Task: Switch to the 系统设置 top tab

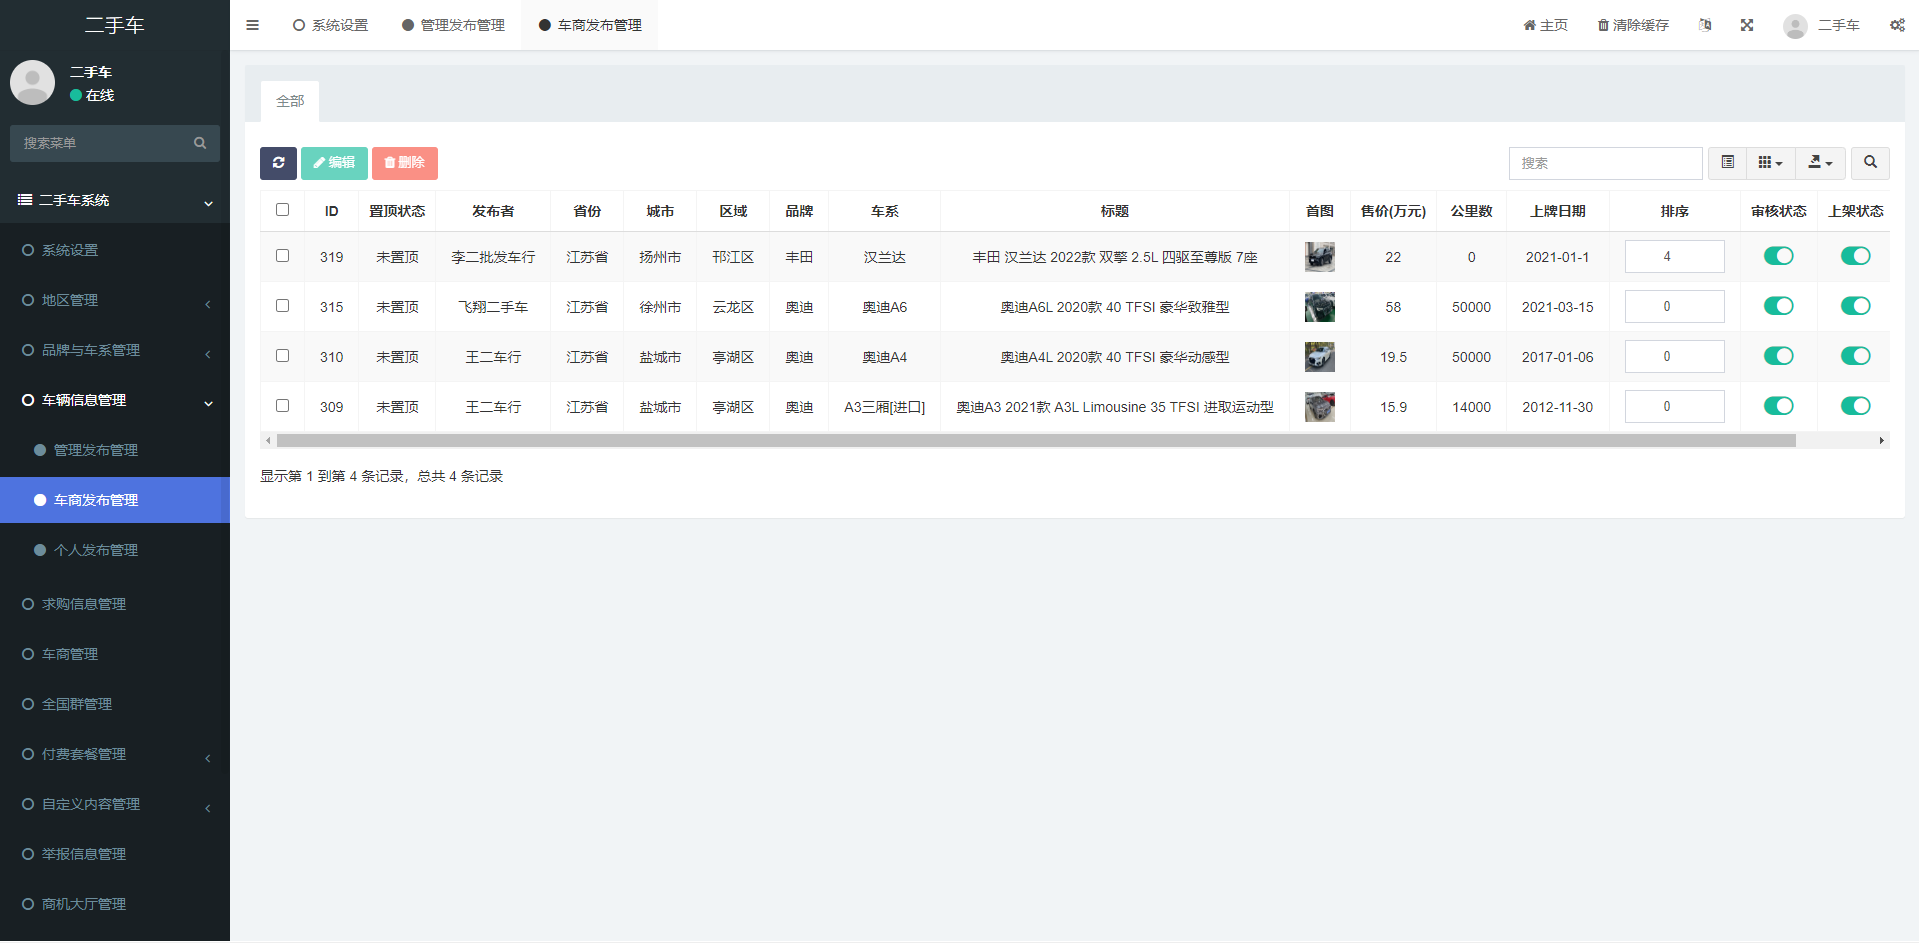Action: pos(330,25)
